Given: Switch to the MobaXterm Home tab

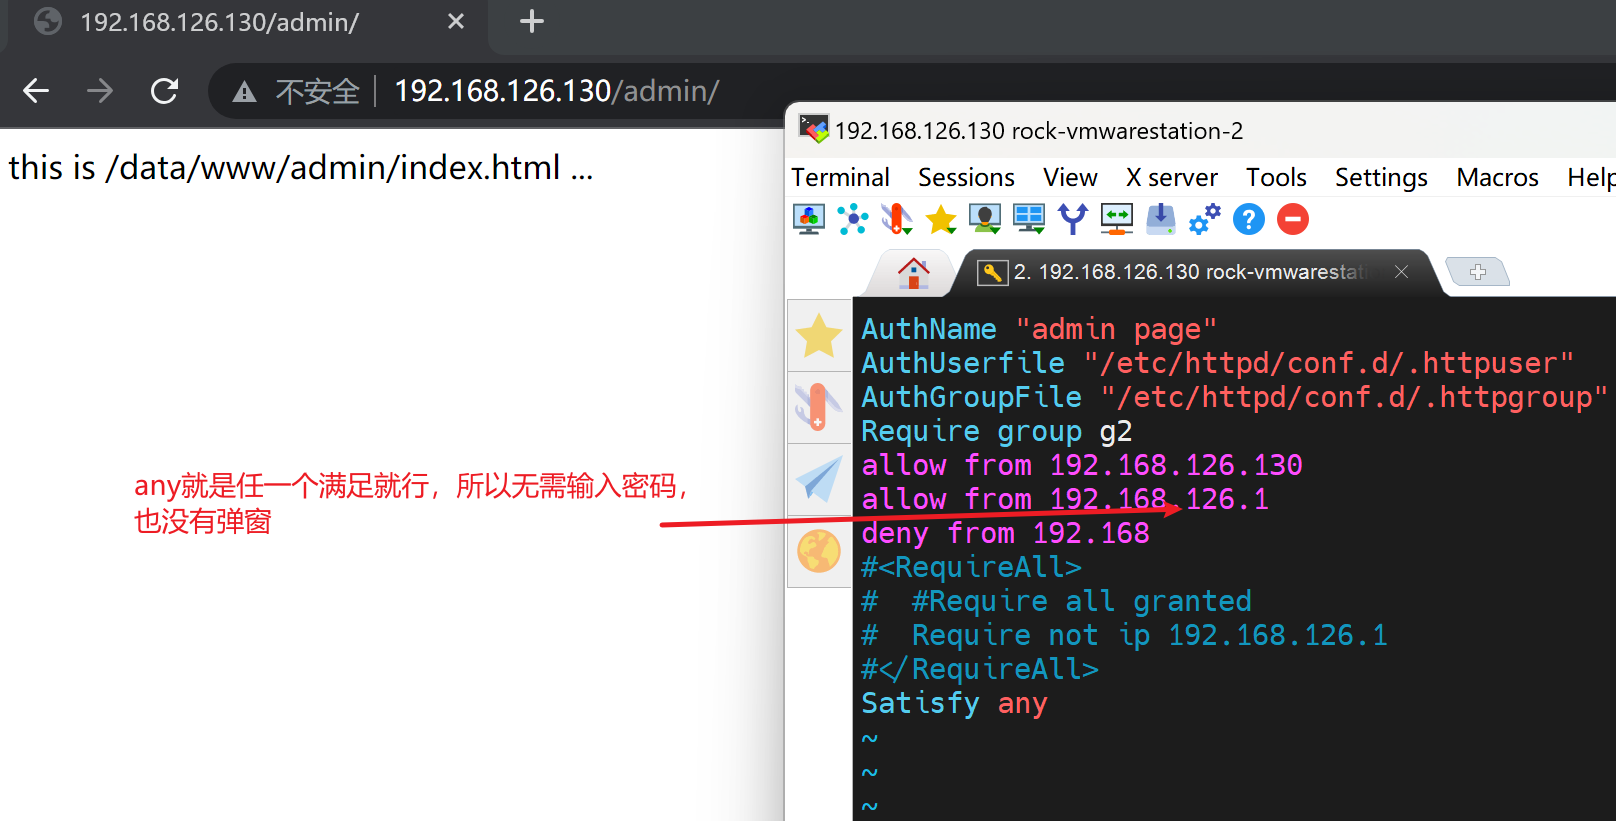Looking at the screenshot, I should point(913,272).
